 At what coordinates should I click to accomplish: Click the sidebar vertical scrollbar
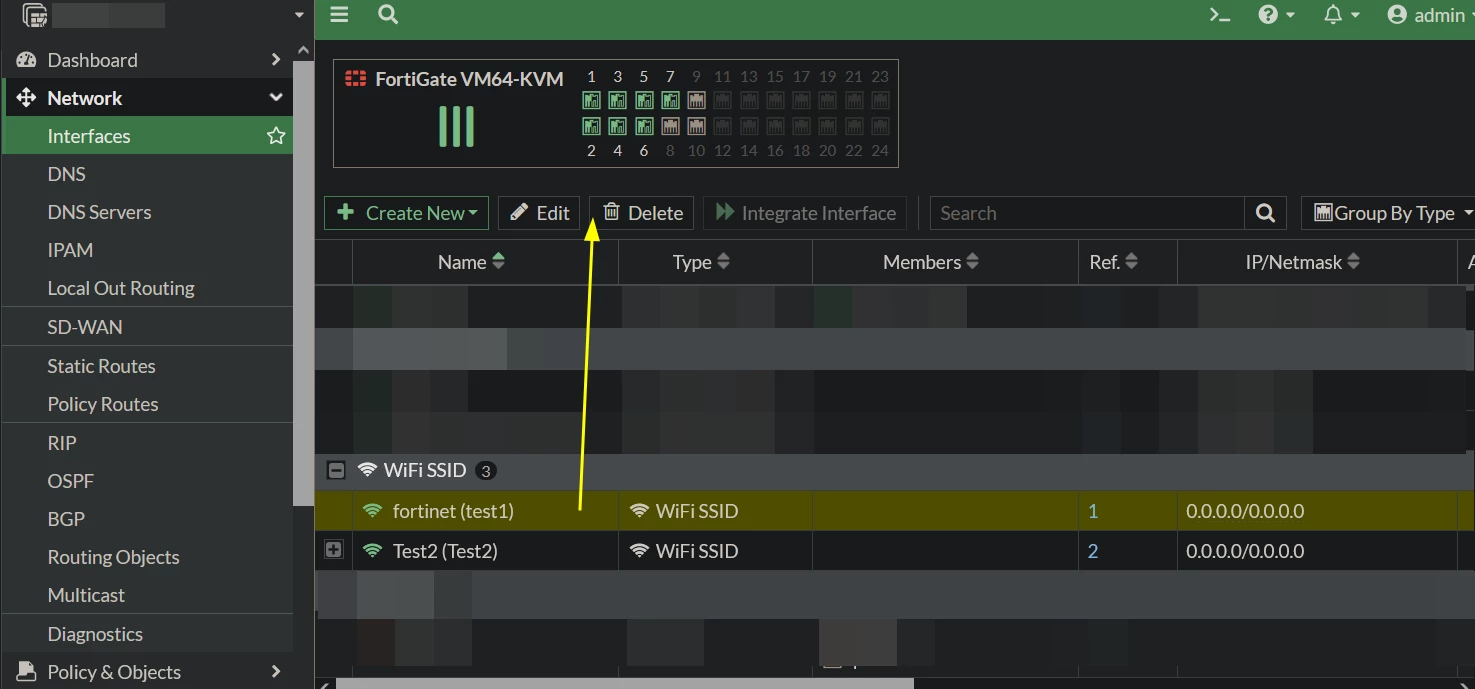click(x=304, y=282)
